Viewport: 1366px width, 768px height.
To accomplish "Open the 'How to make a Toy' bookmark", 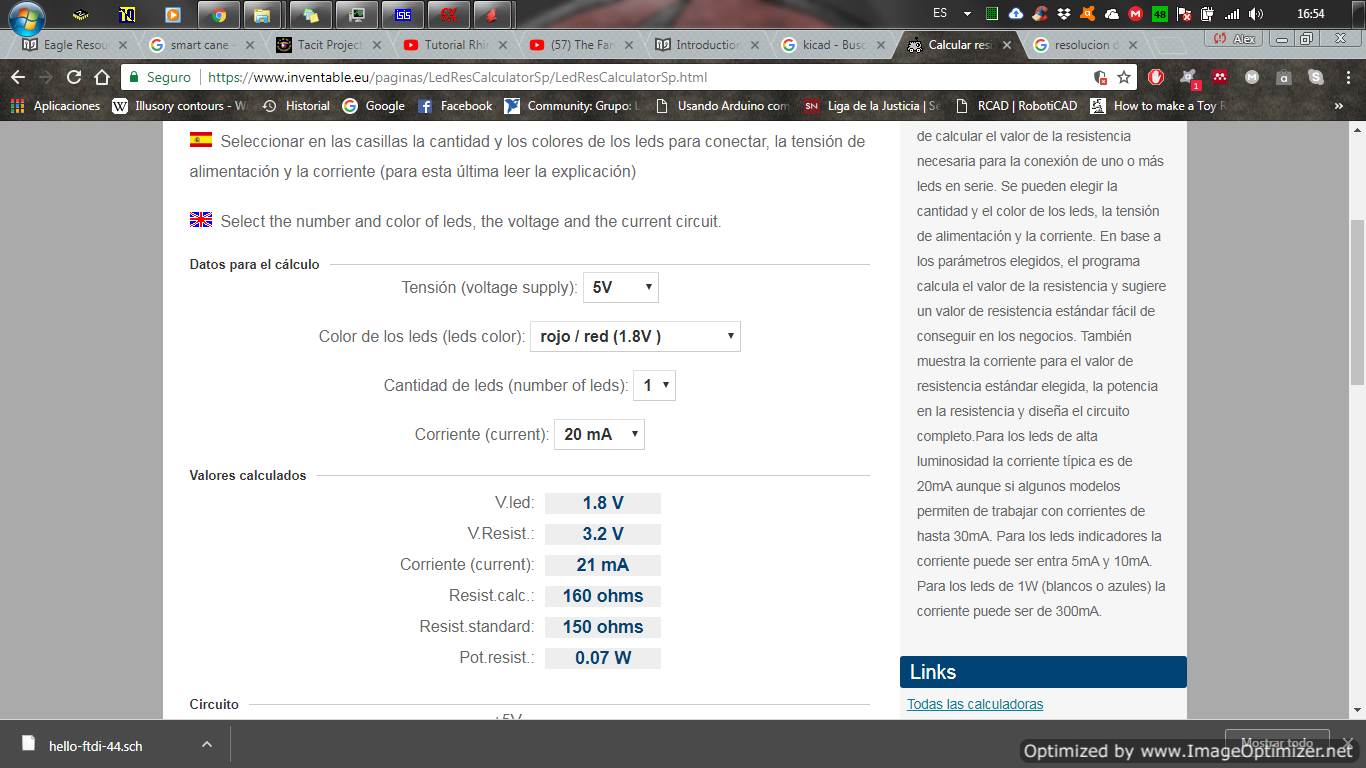I will point(1158,105).
